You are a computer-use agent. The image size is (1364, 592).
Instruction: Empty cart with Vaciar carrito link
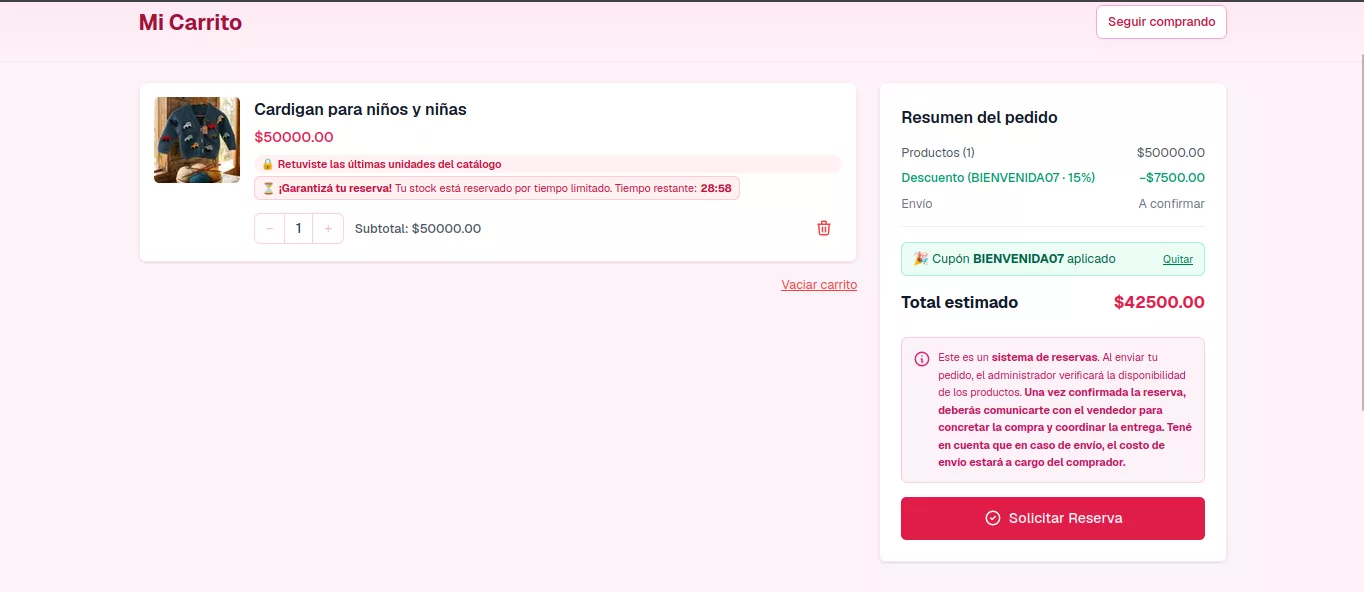[x=819, y=285]
